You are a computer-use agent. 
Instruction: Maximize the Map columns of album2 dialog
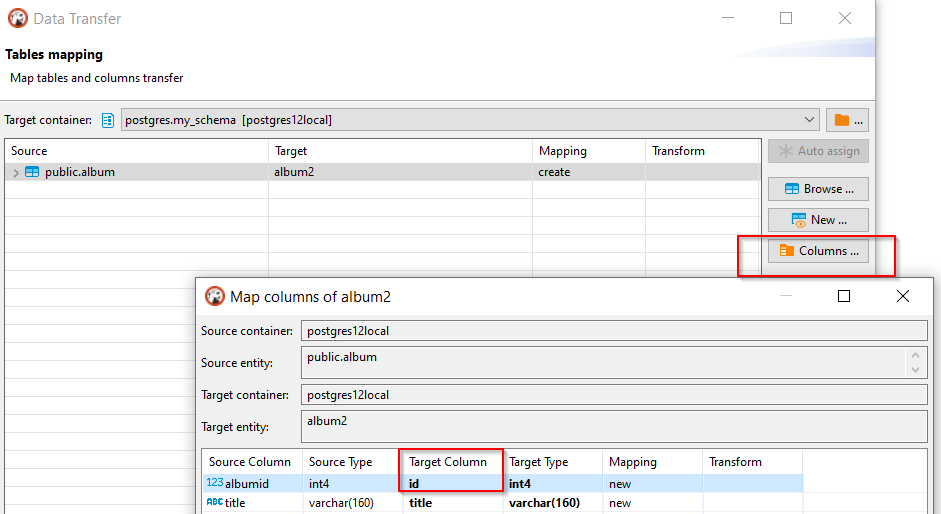(x=844, y=296)
